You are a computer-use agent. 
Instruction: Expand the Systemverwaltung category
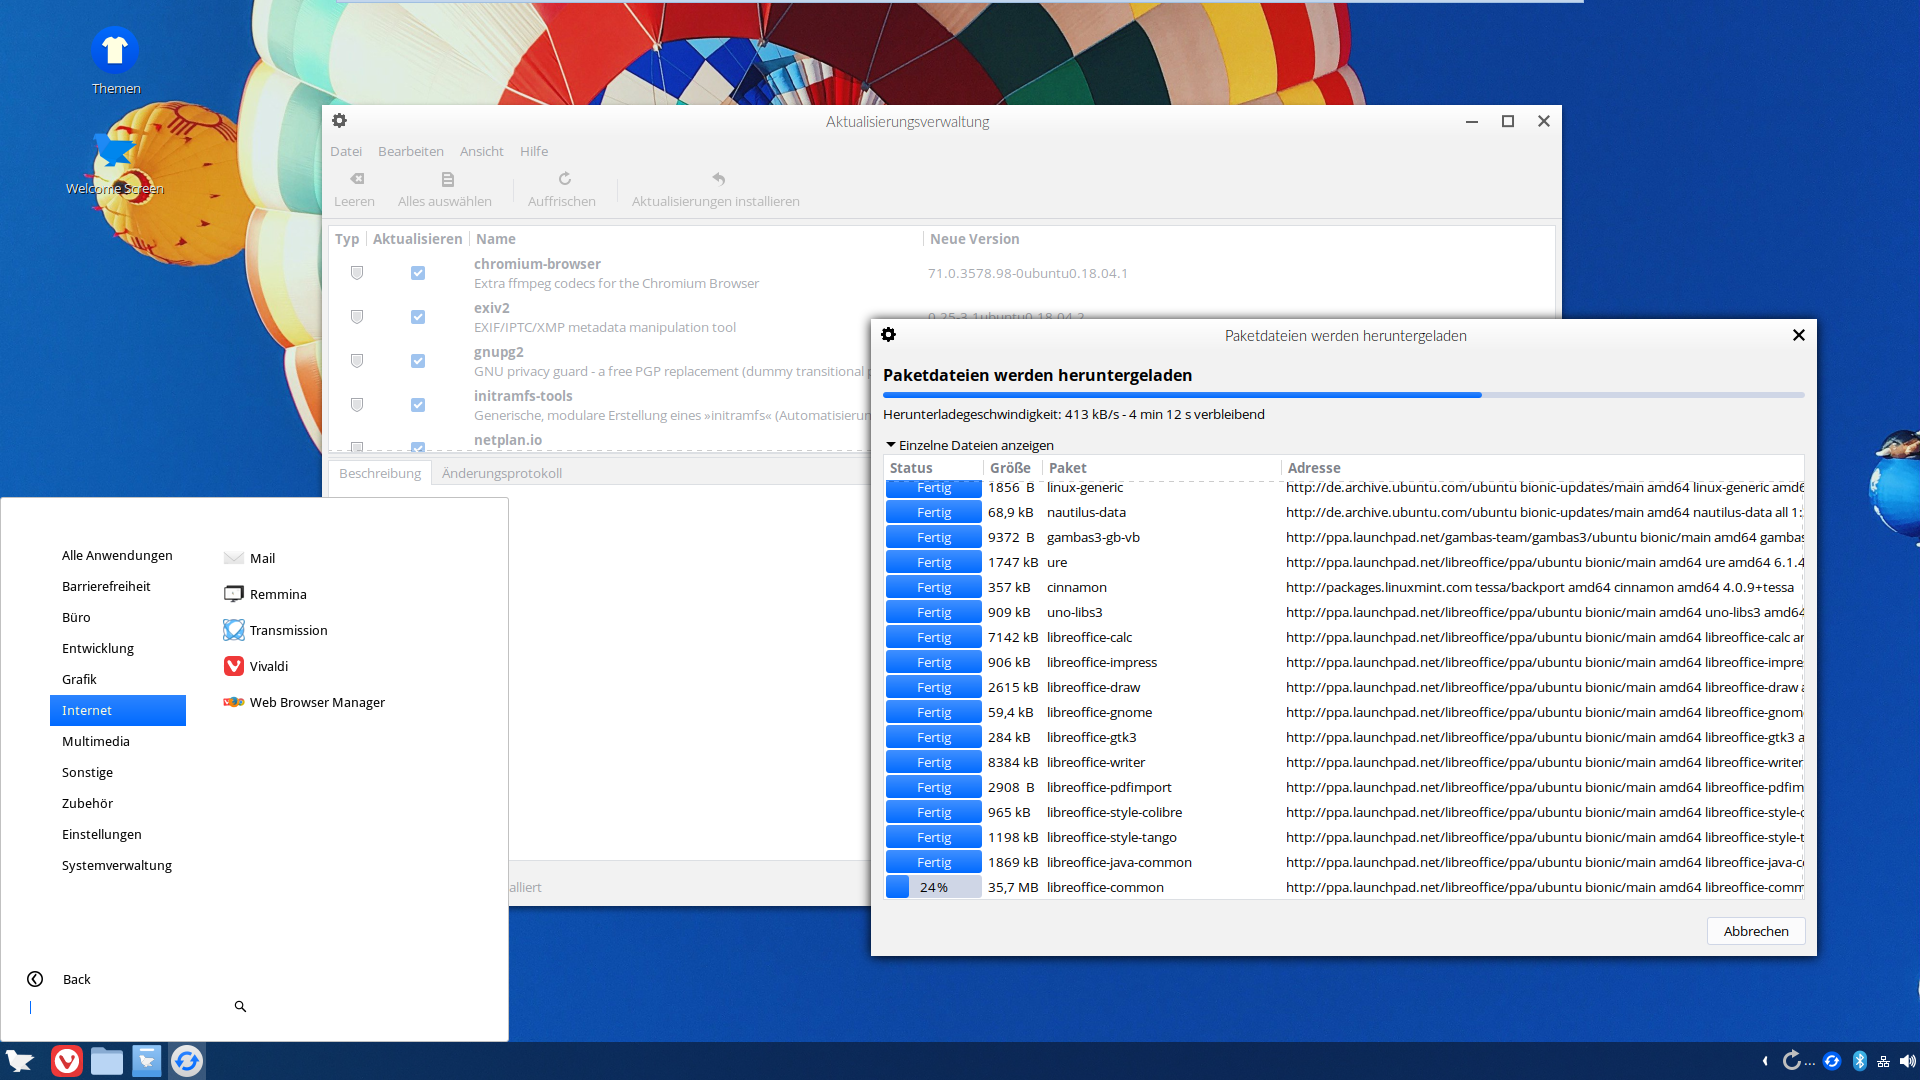(117, 865)
